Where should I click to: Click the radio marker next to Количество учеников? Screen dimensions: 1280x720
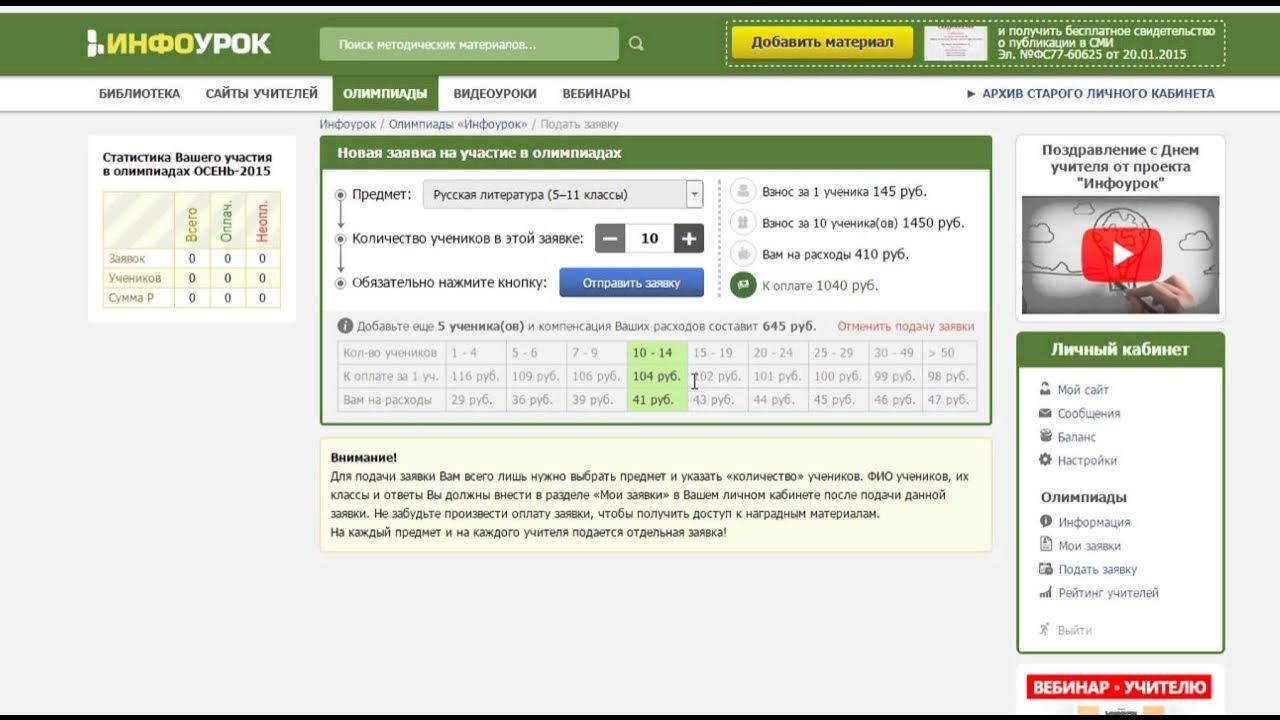coord(341,239)
